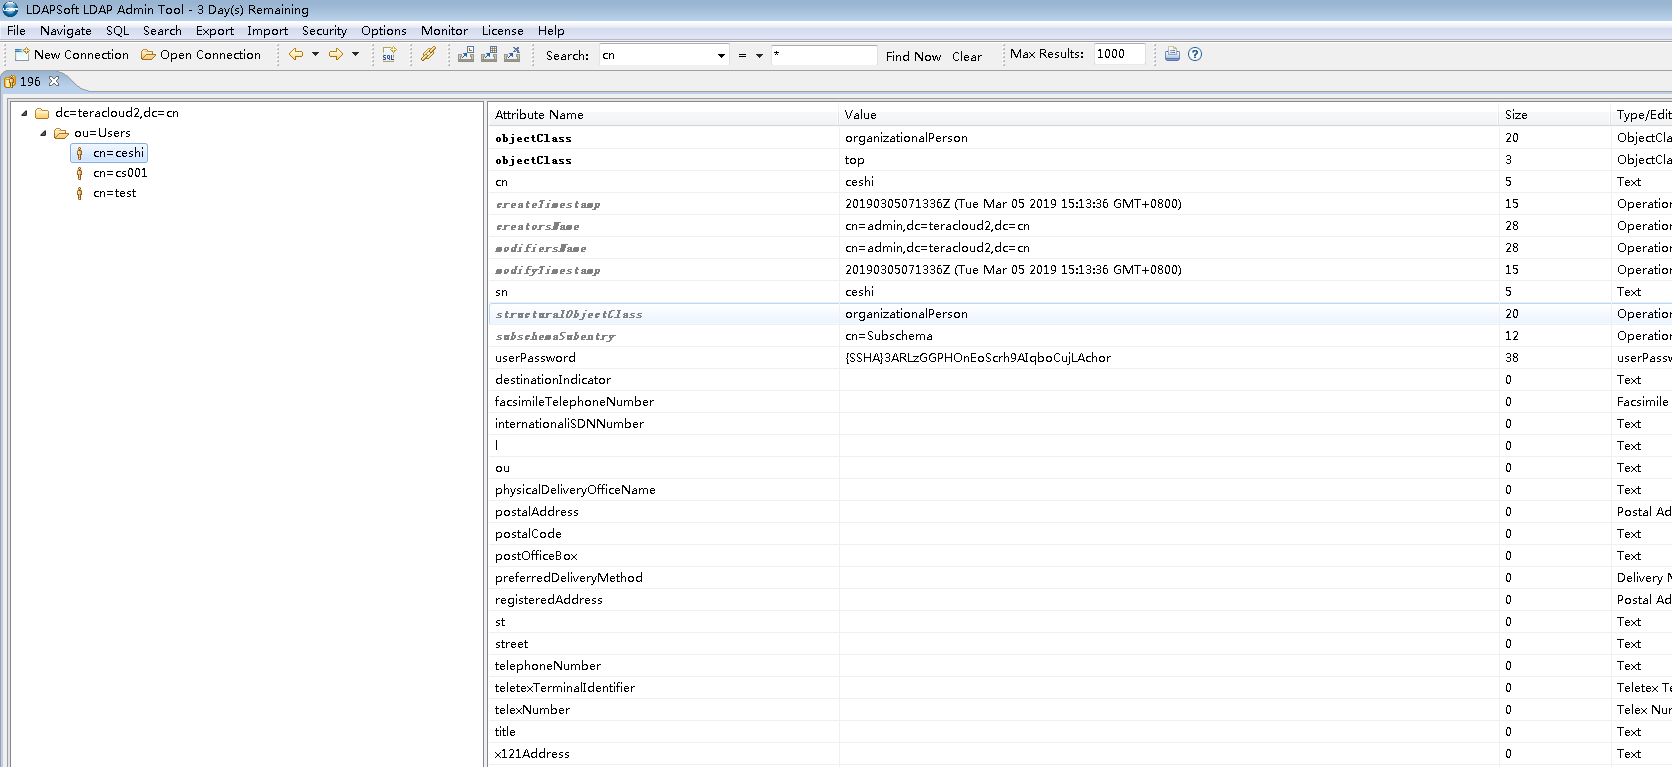Select the userPassword attribute row
The height and width of the screenshot is (767, 1672).
(x=1079, y=358)
